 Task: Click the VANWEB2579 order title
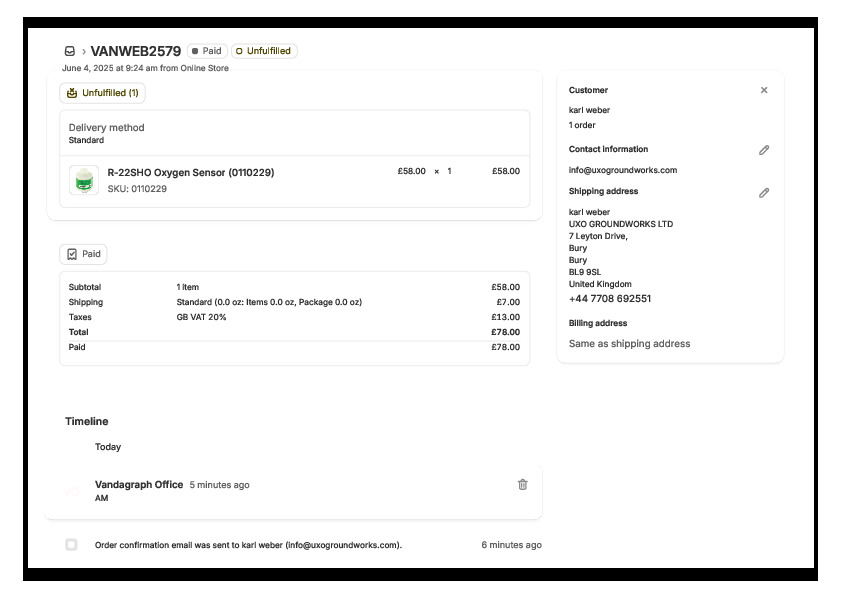[x=135, y=51]
